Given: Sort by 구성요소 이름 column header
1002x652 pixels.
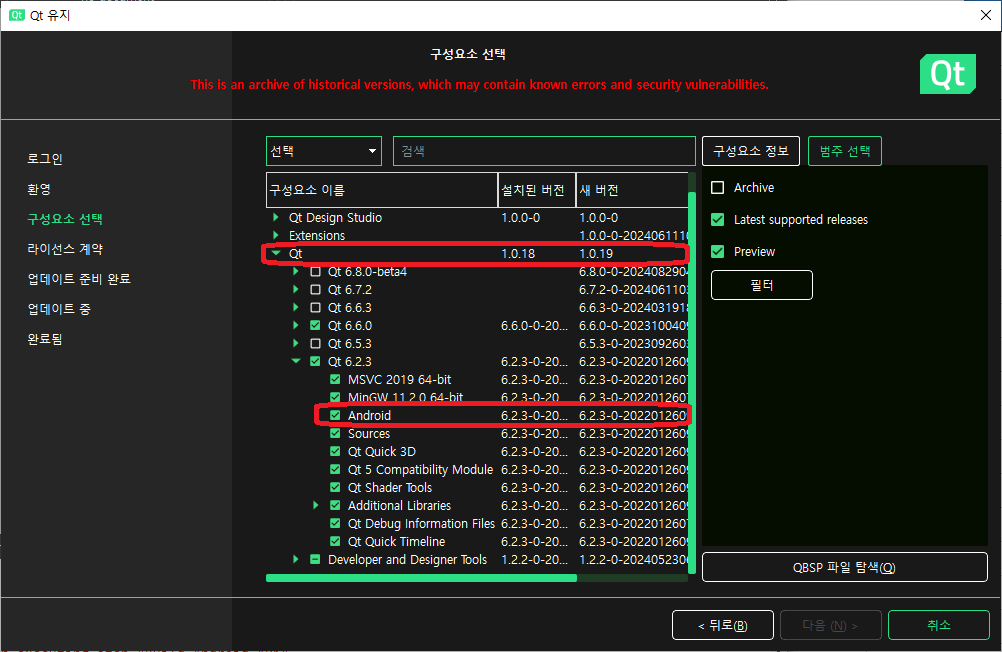Looking at the screenshot, I should pyautogui.click(x=382, y=190).
